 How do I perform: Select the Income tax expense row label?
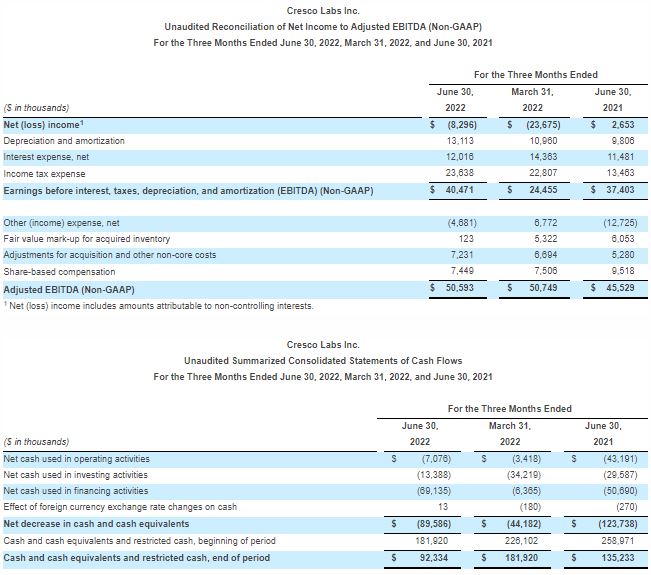[x=44, y=173]
